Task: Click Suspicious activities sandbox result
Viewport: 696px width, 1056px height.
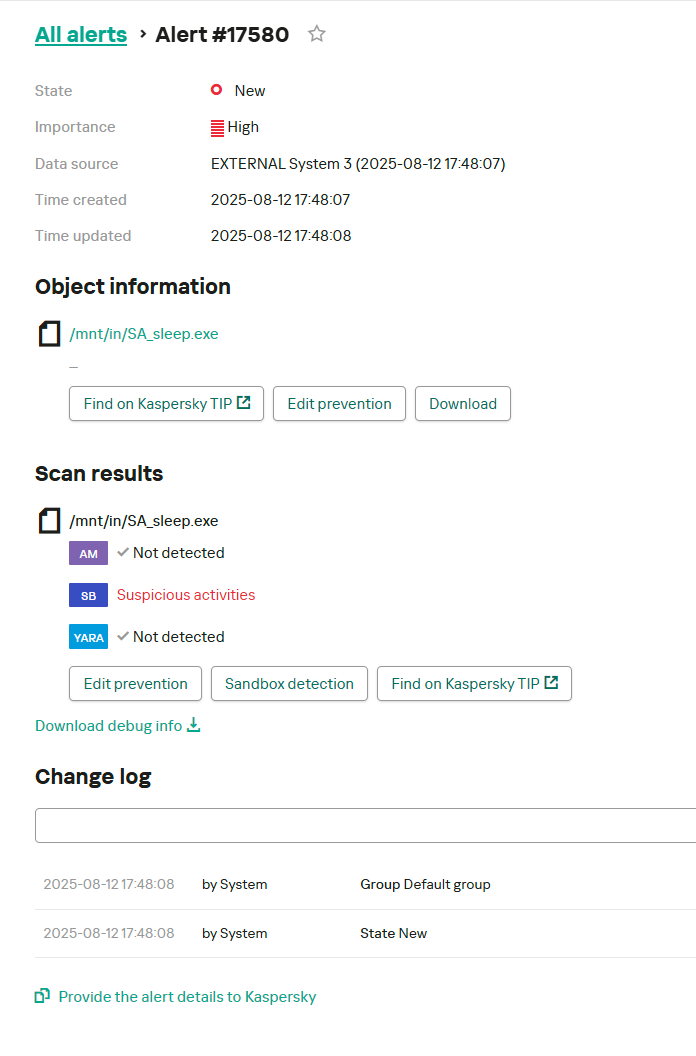Action: [x=186, y=595]
